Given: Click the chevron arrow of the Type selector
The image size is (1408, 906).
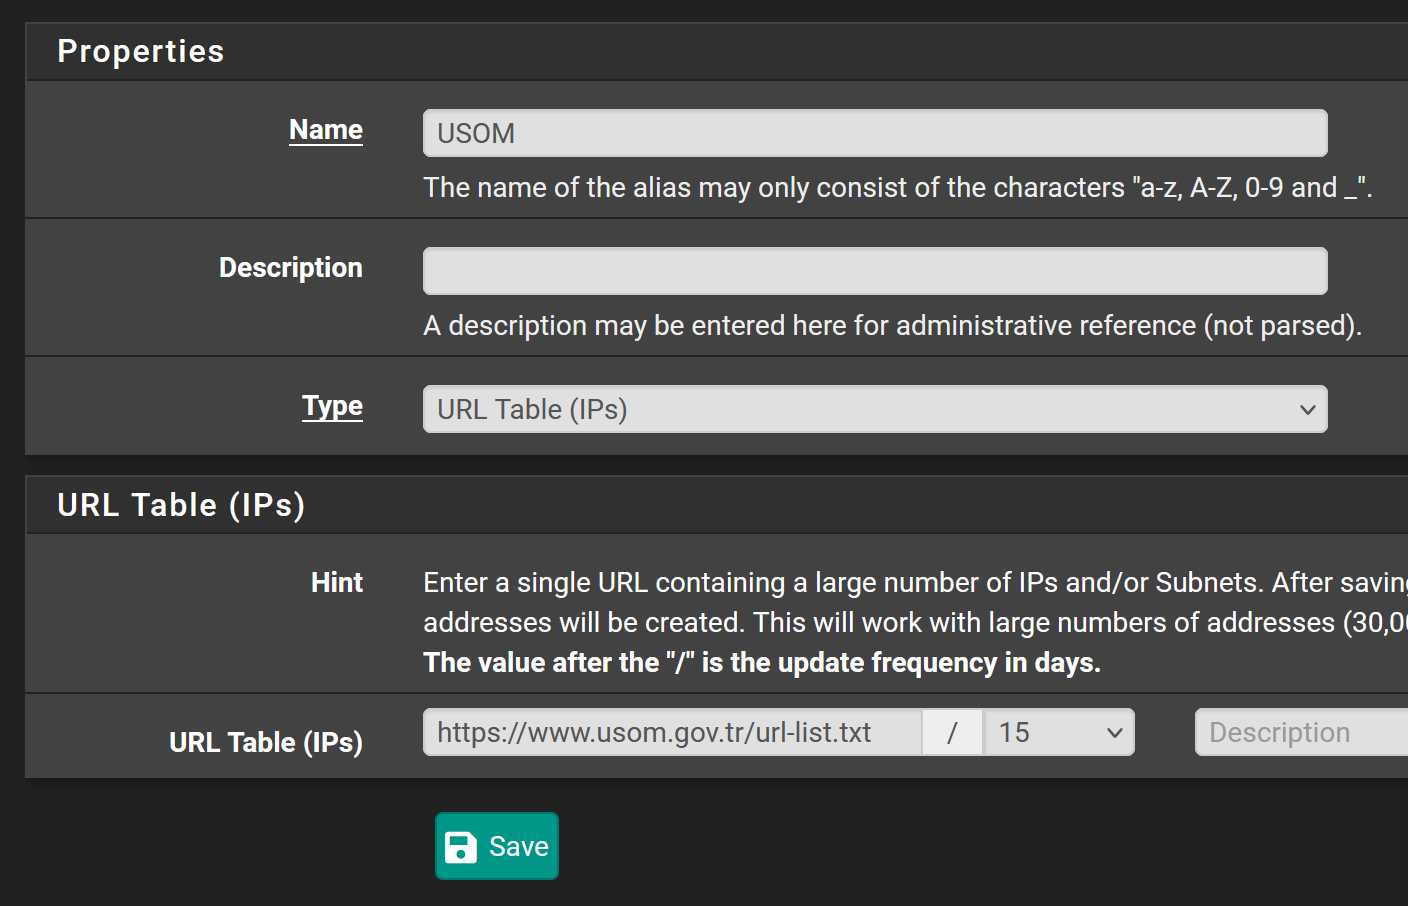Looking at the screenshot, I should pos(1307,410).
